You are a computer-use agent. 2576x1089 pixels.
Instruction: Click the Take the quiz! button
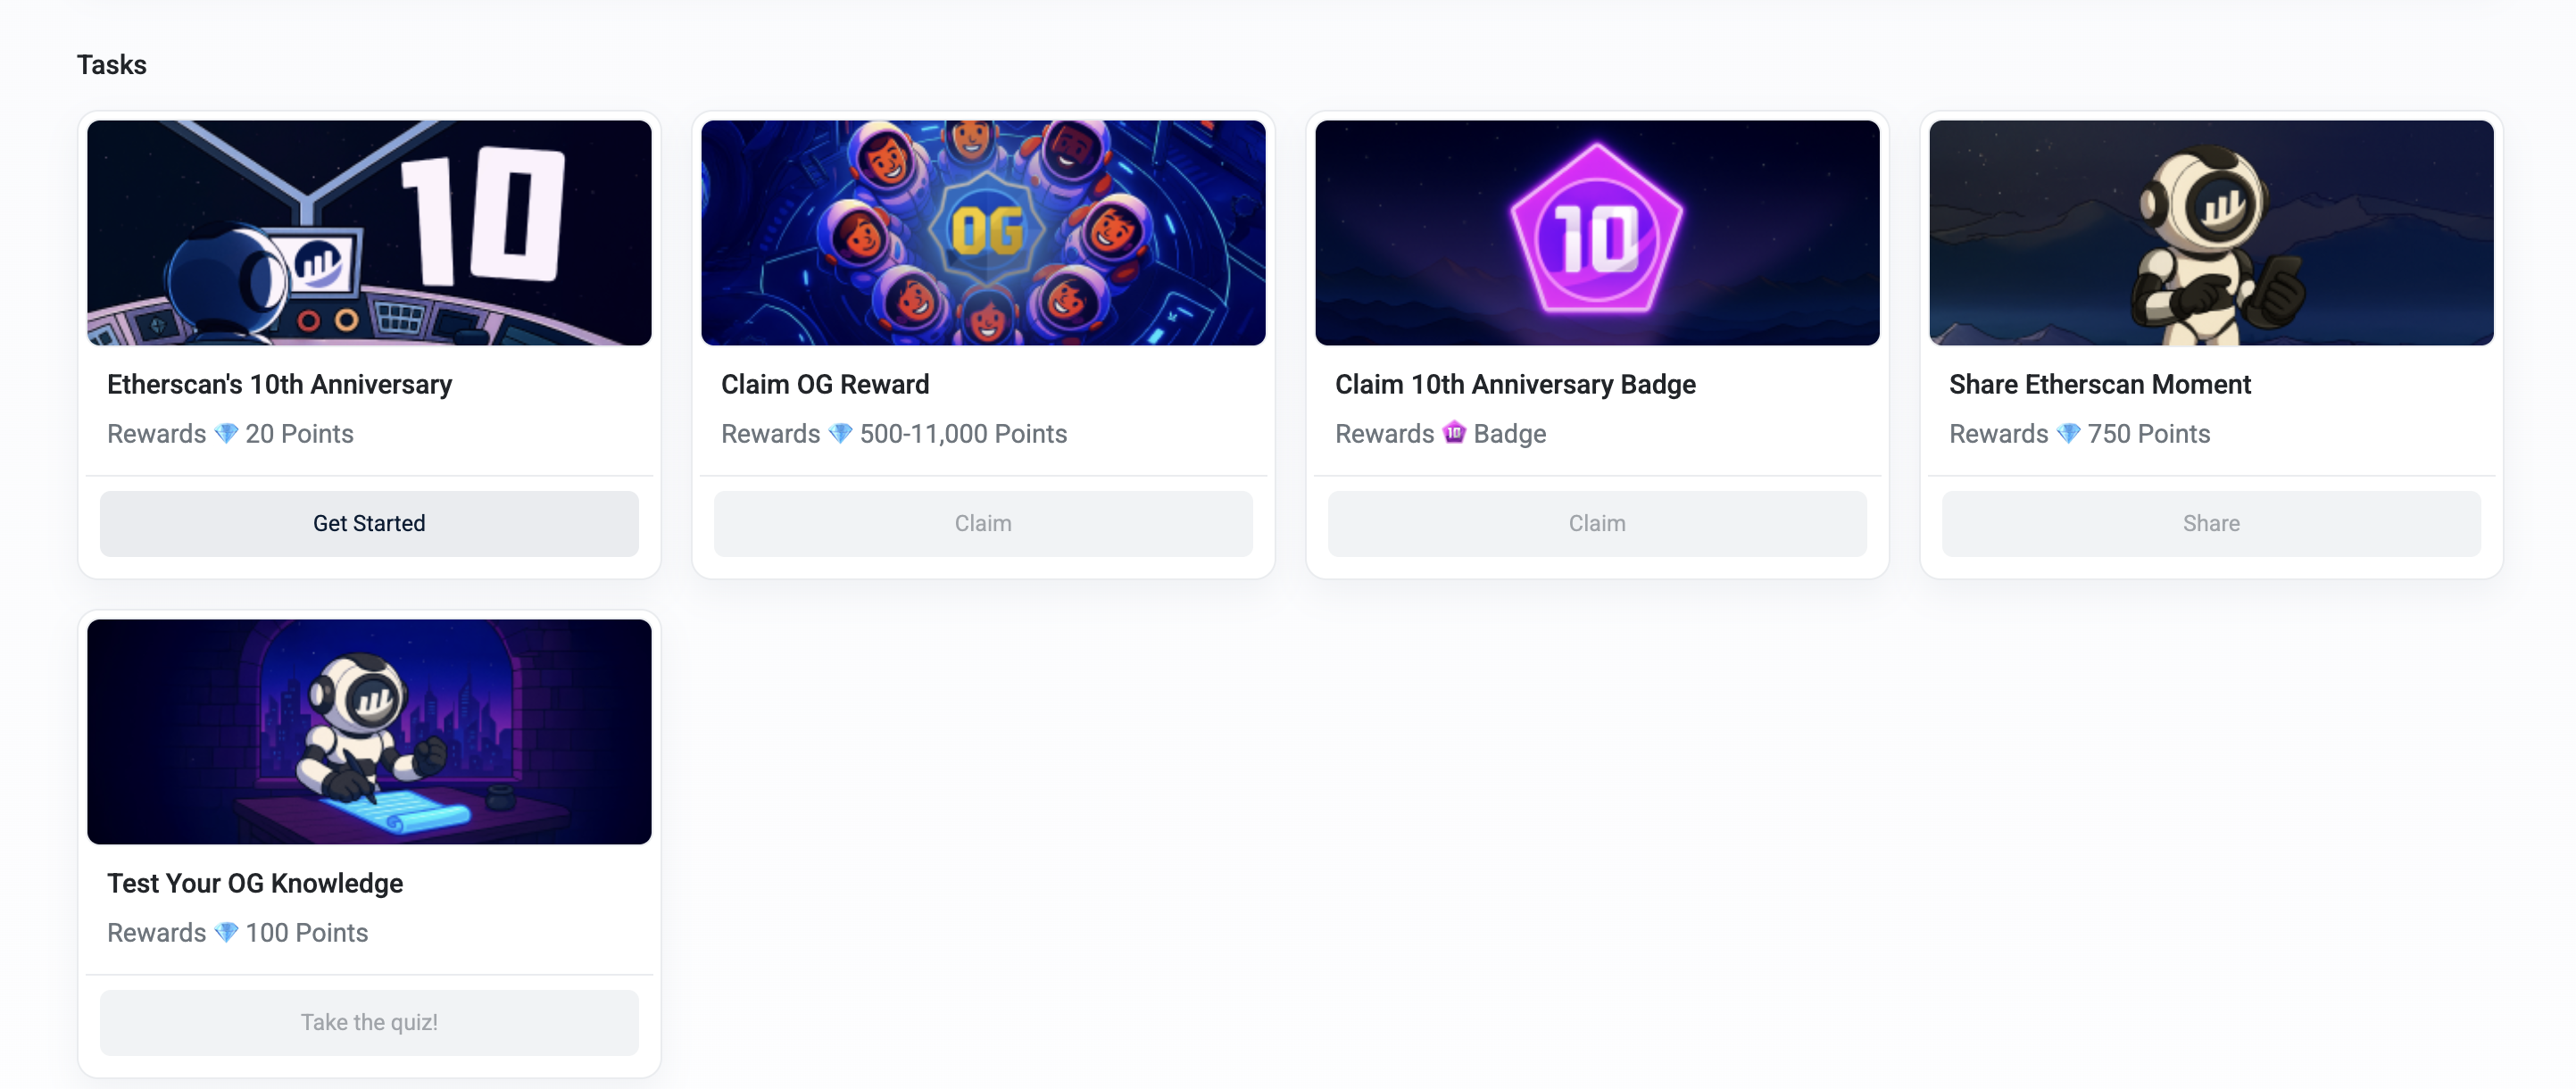pyautogui.click(x=369, y=1022)
